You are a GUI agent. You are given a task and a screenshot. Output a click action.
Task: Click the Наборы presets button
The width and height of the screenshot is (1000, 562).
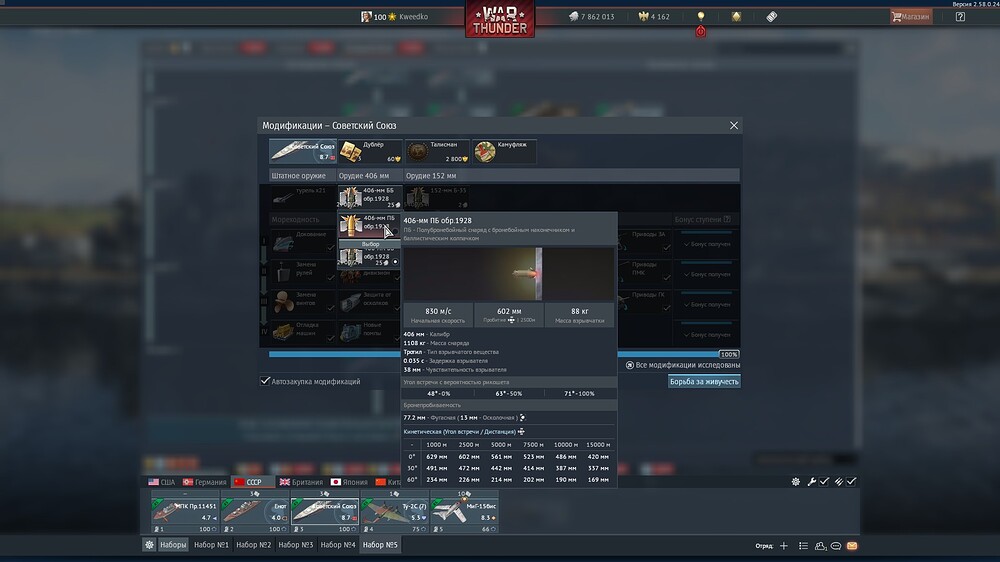click(173, 545)
